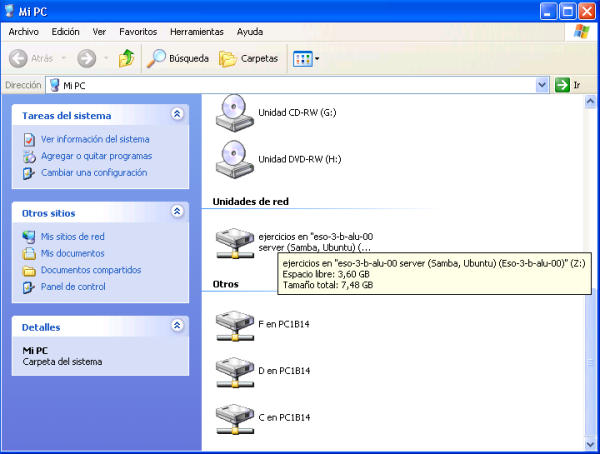Open the Unidad CD-RW (G:) drive icon
This screenshot has width=600, height=454.
234,111
